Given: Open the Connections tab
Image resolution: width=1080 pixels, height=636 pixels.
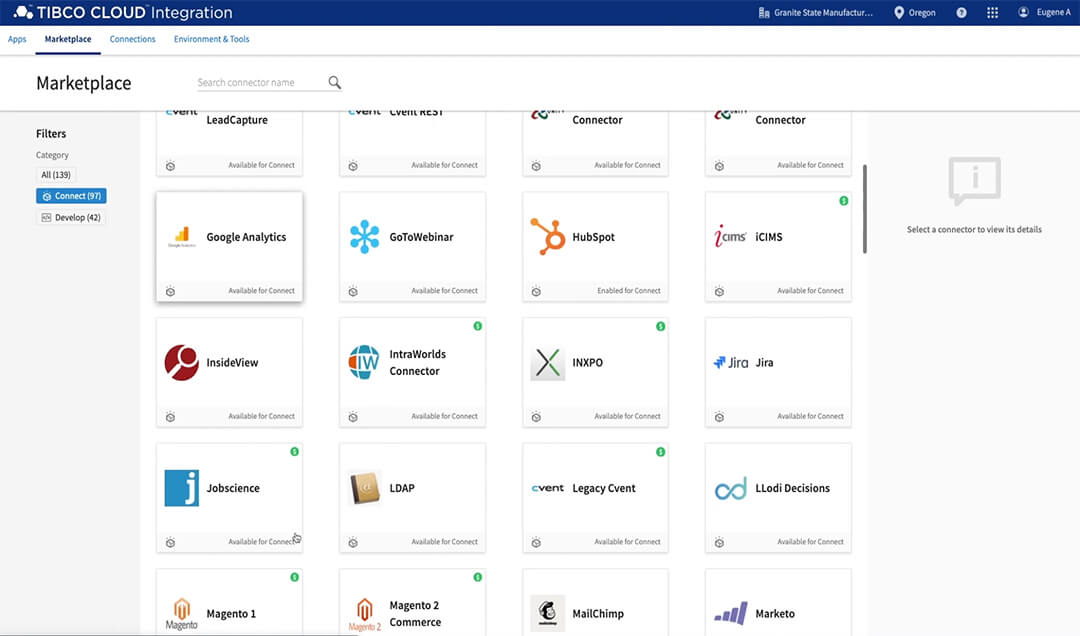Looking at the screenshot, I should pos(132,39).
